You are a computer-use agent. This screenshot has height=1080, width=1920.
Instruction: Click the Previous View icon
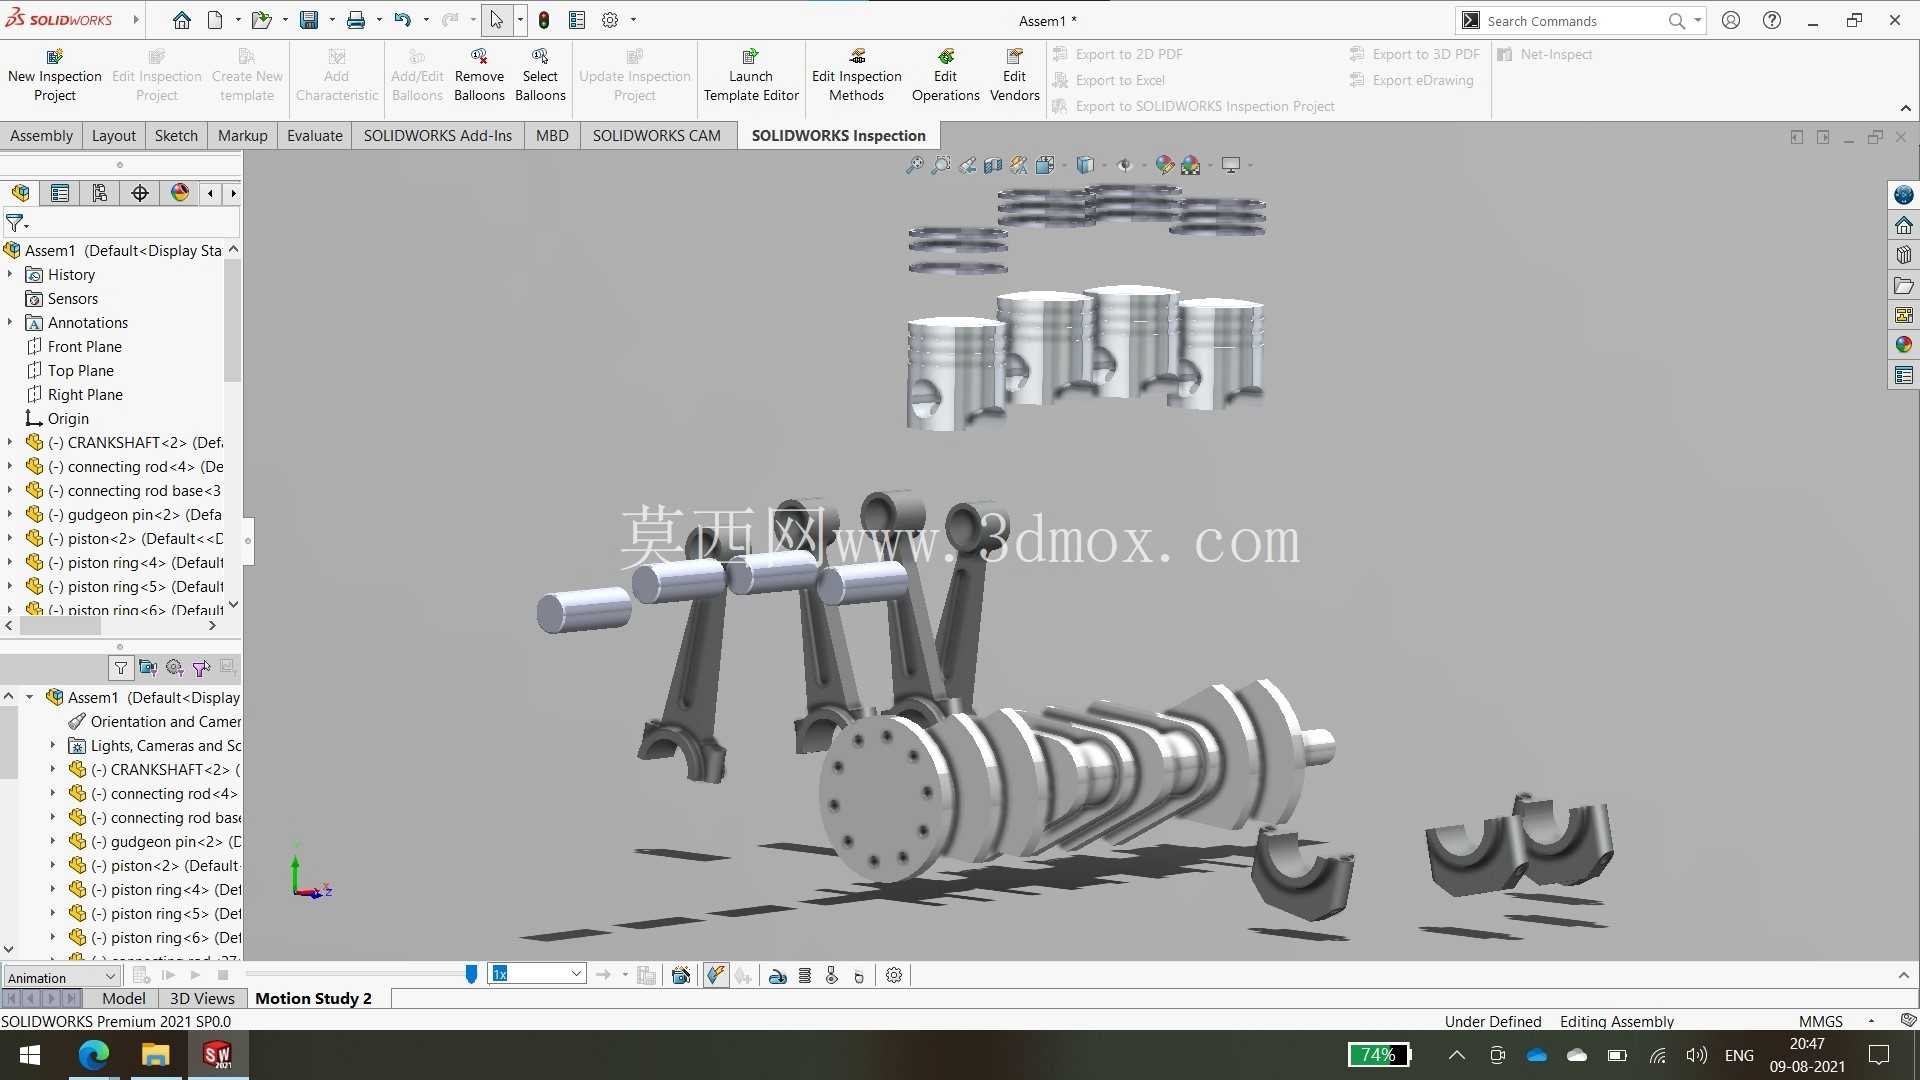tap(967, 165)
